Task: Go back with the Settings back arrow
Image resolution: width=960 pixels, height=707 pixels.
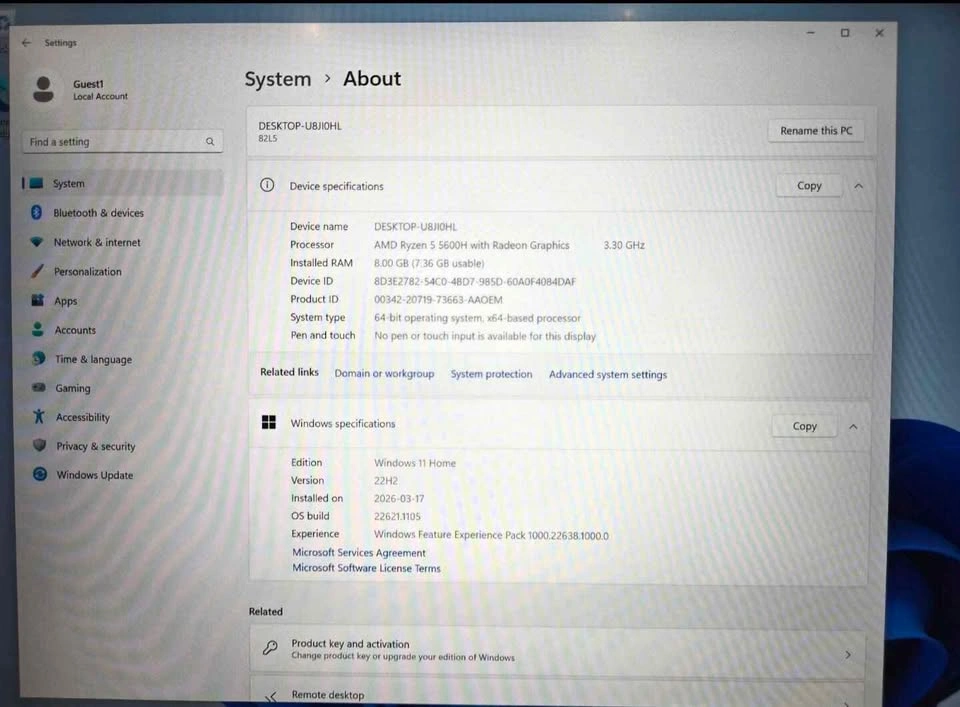Action: coord(26,42)
